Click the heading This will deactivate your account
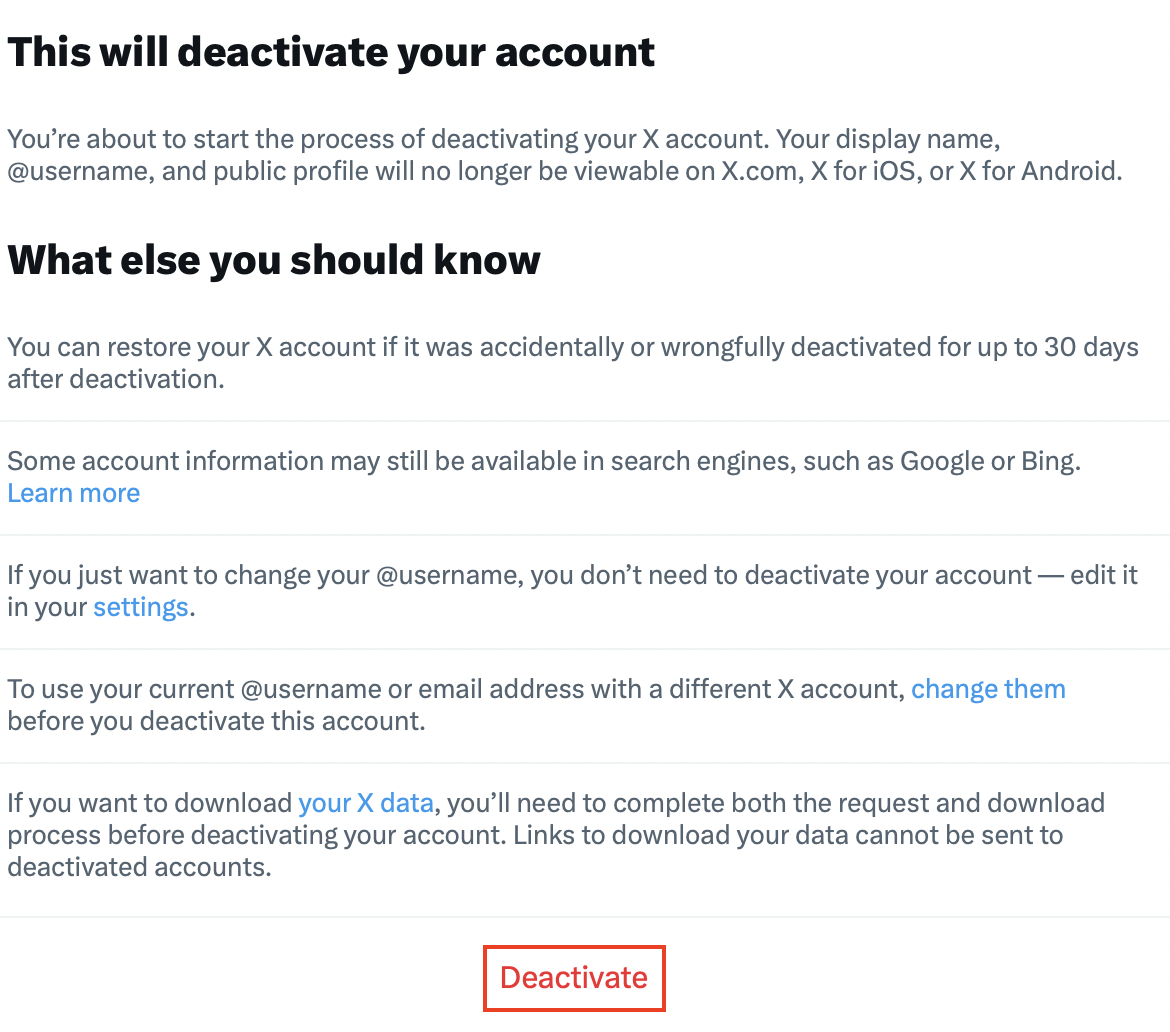 331,51
